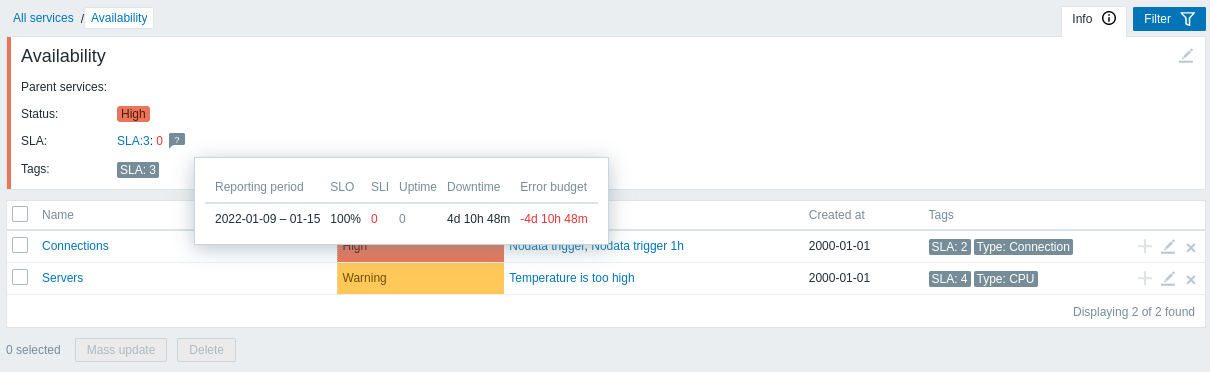Open the Filter tab

click(1169, 19)
